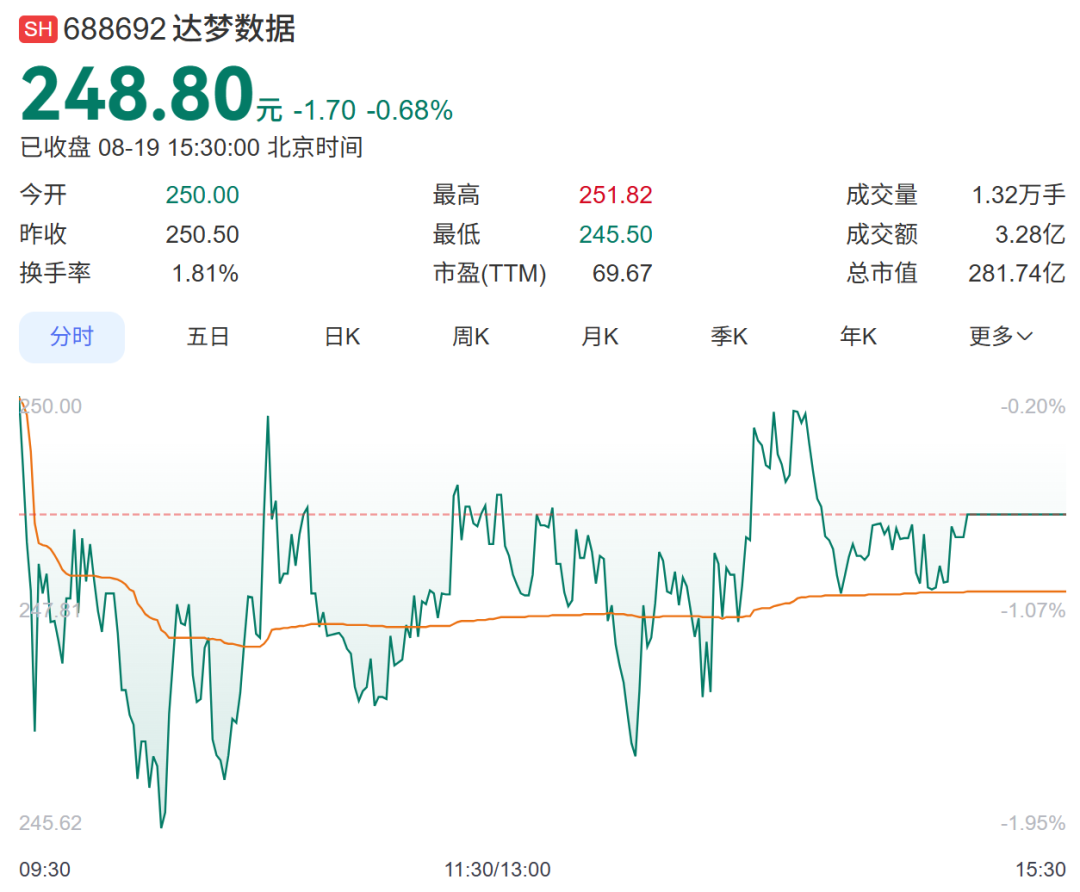
Task: Show the 月K monthly chart
Action: pyautogui.click(x=600, y=337)
